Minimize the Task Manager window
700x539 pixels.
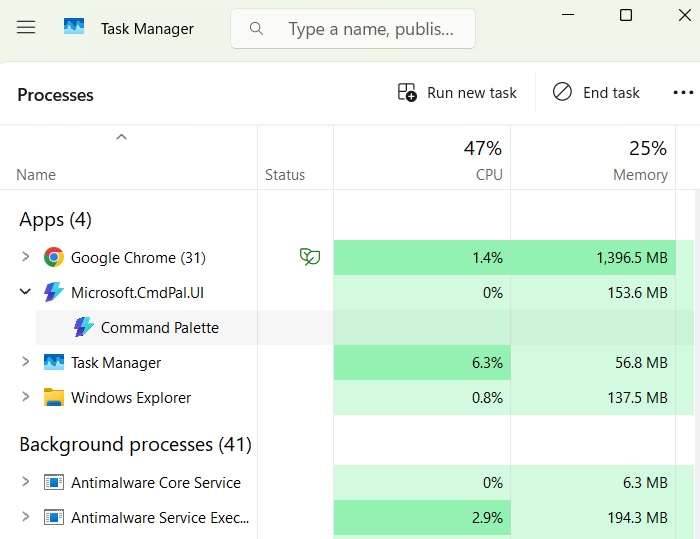pyautogui.click(x=568, y=15)
